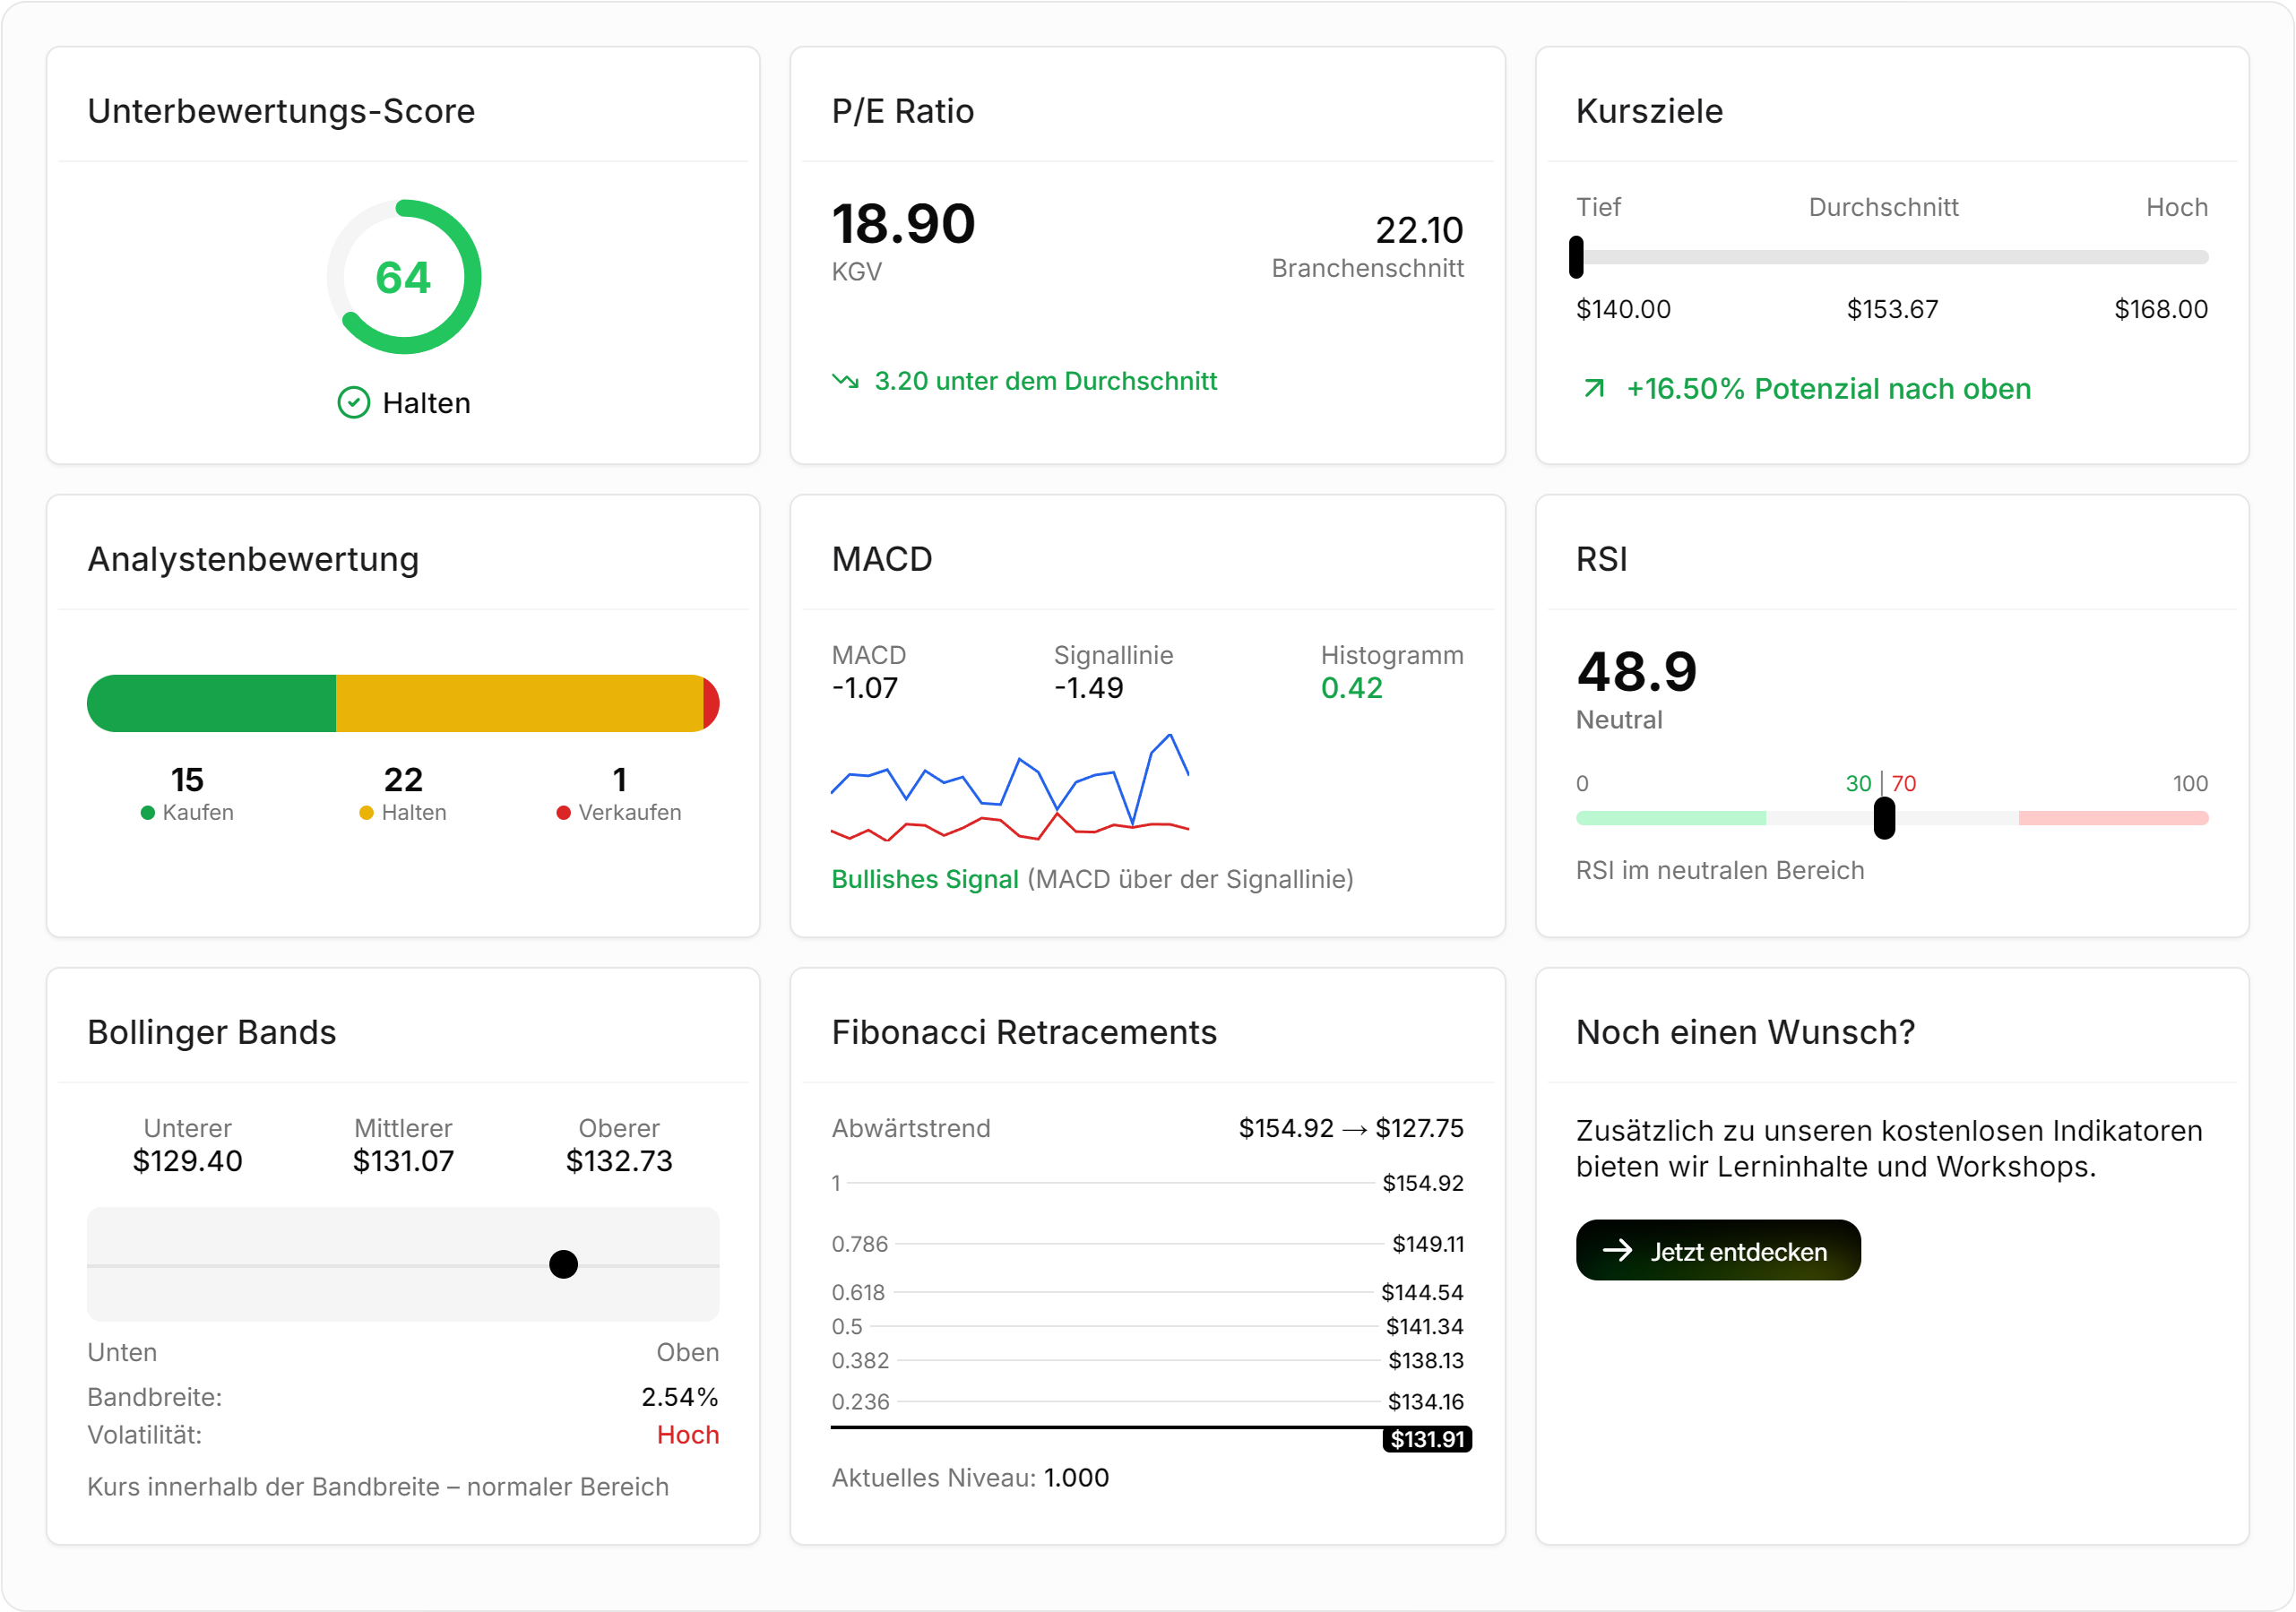
Task: Click the Kursziele heading
Action: [x=1649, y=111]
